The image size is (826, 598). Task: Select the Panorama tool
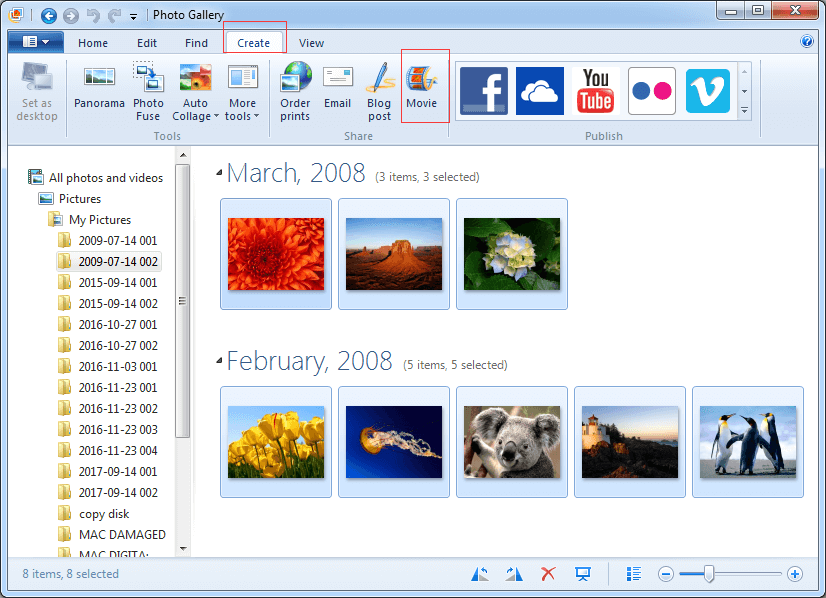(99, 90)
